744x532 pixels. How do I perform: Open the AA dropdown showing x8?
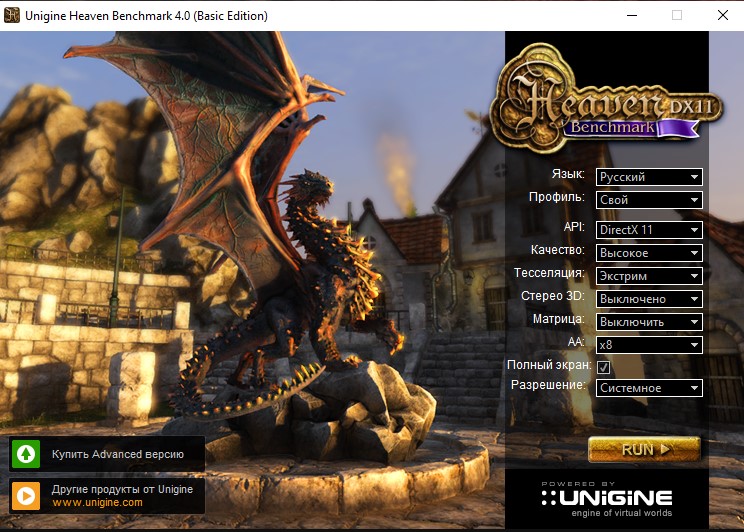[649, 345]
